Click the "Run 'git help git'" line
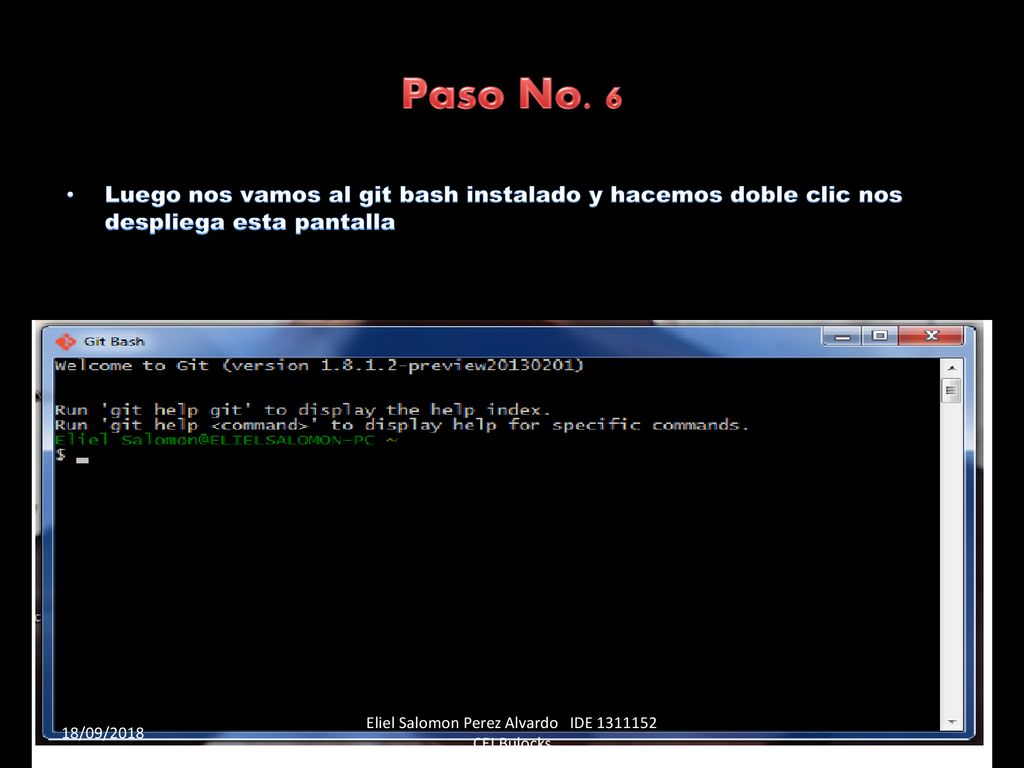The width and height of the screenshot is (1024, 768). point(302,410)
